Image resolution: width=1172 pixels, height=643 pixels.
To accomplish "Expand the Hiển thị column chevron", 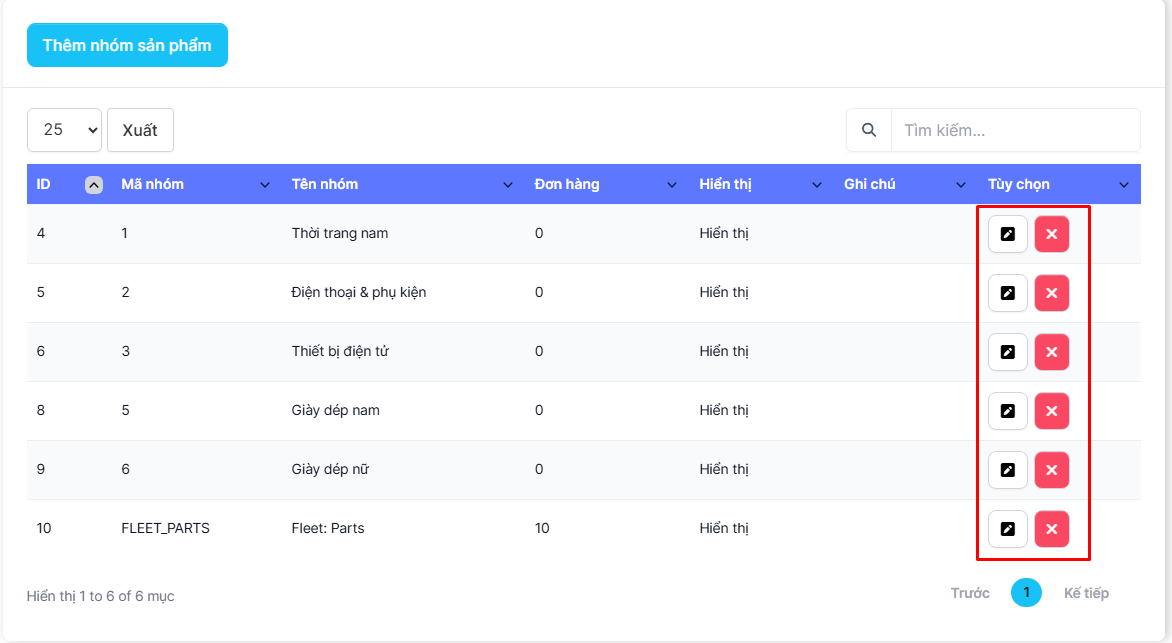I will pyautogui.click(x=817, y=185).
